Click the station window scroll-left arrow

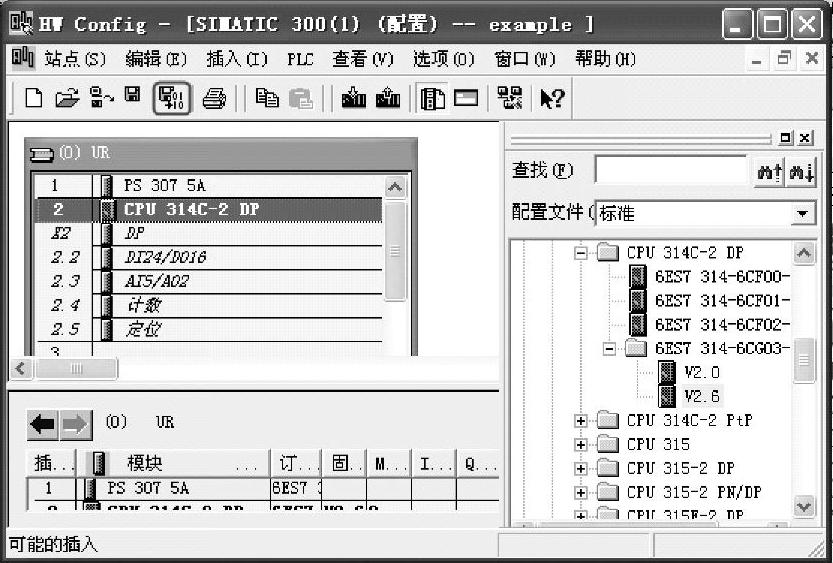click(21, 369)
